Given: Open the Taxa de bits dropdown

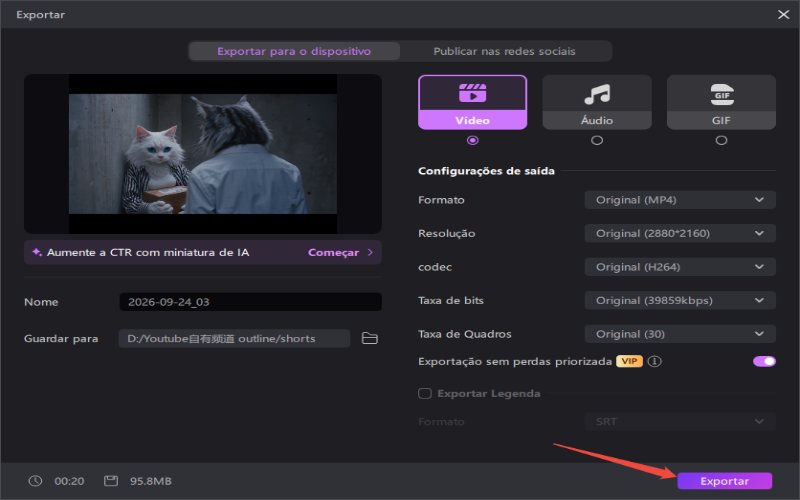Looking at the screenshot, I should [680, 301].
